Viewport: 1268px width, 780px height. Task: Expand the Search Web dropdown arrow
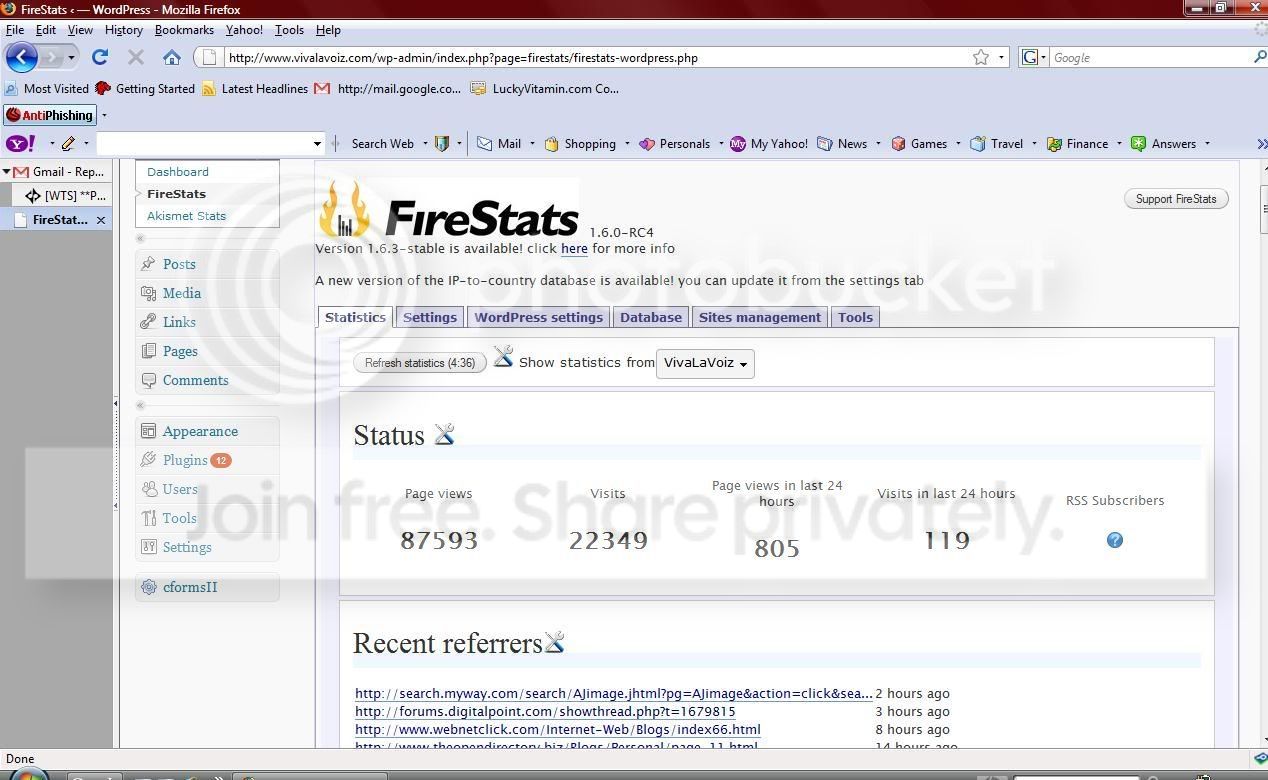point(425,144)
